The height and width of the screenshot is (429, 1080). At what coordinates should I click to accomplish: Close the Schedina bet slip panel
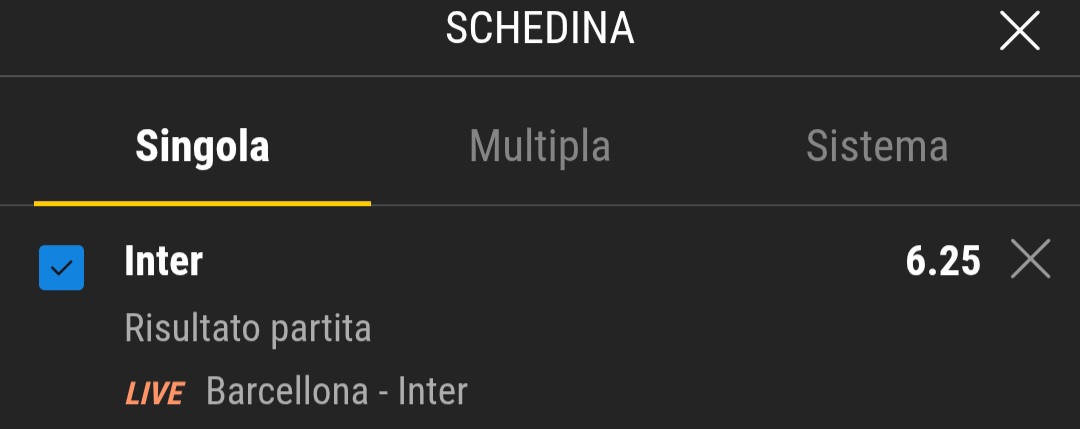tap(1020, 33)
